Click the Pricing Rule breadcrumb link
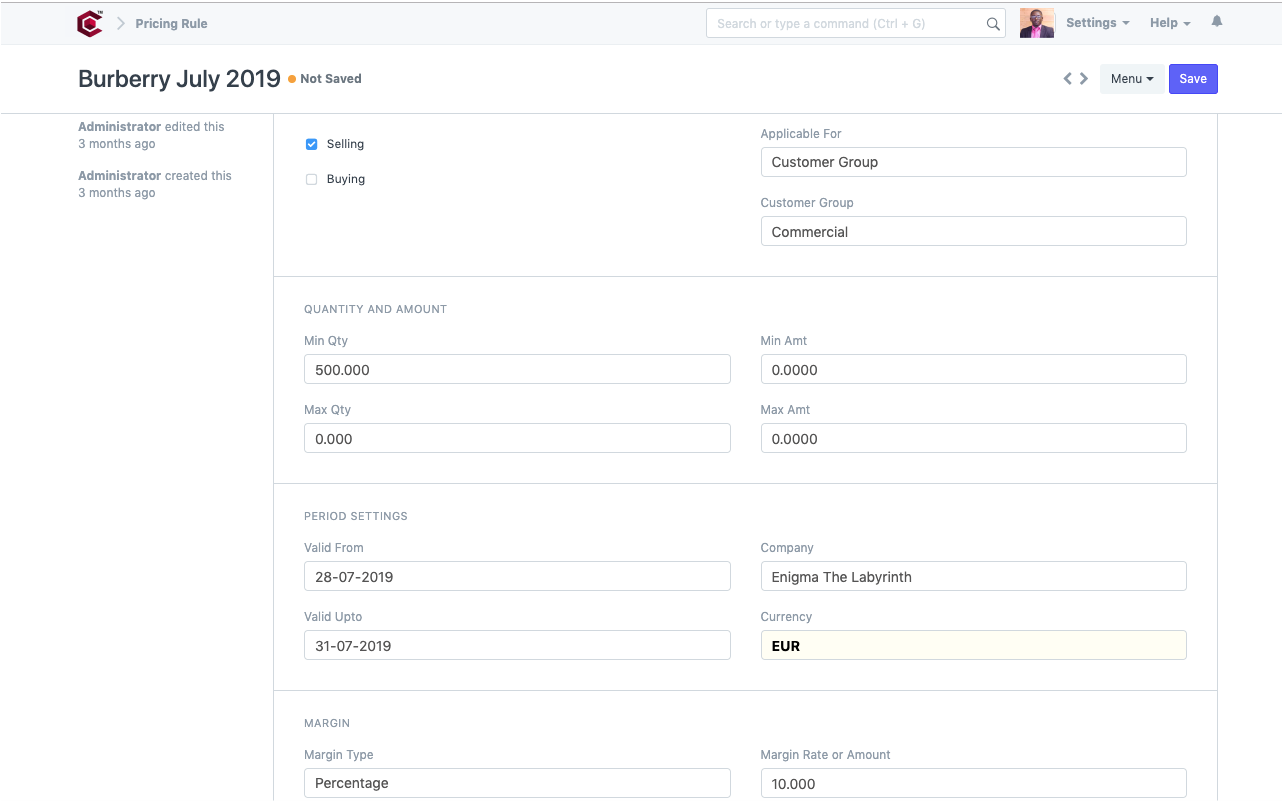1283x801 pixels. [171, 23]
